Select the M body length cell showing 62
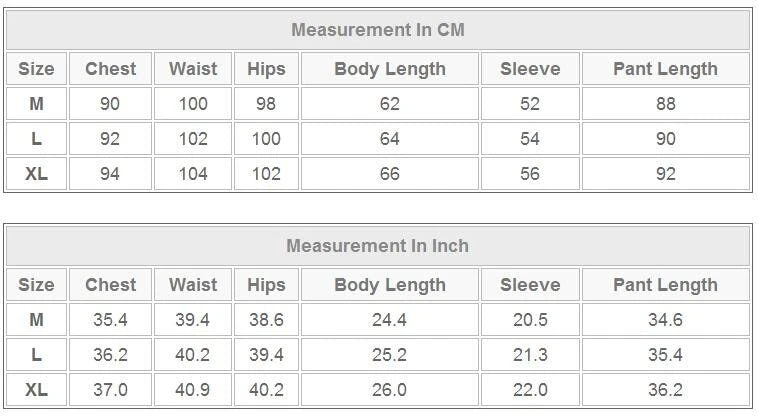The image size is (758, 416). tap(390, 104)
